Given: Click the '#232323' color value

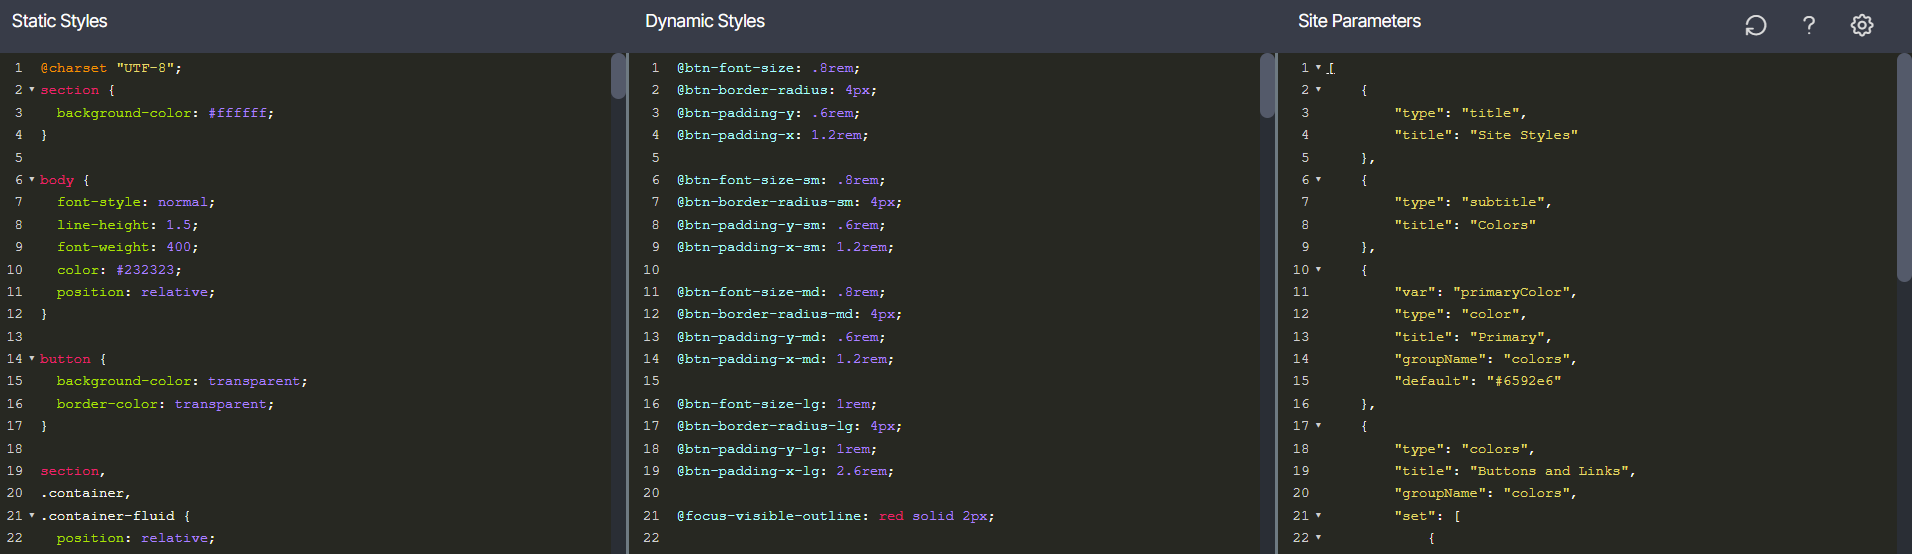Looking at the screenshot, I should click(145, 270).
